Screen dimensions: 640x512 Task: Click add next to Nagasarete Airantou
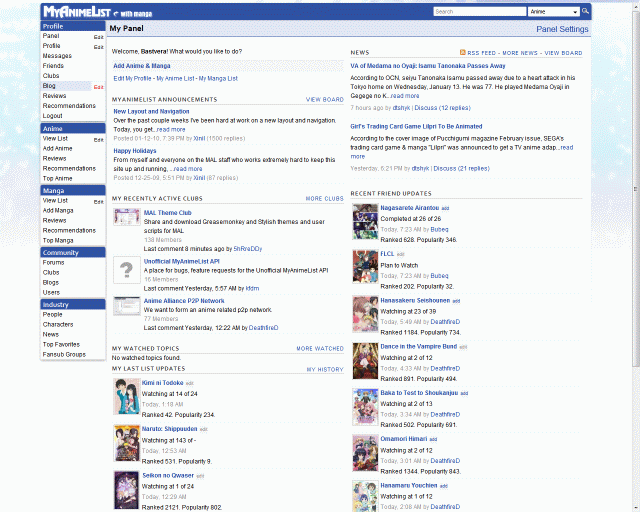(445, 208)
